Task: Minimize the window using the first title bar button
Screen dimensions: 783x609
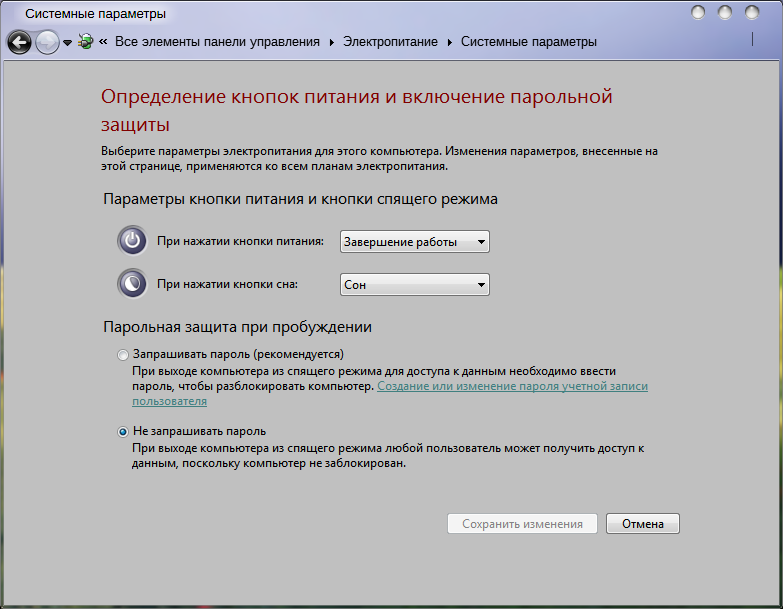Action: coord(698,12)
